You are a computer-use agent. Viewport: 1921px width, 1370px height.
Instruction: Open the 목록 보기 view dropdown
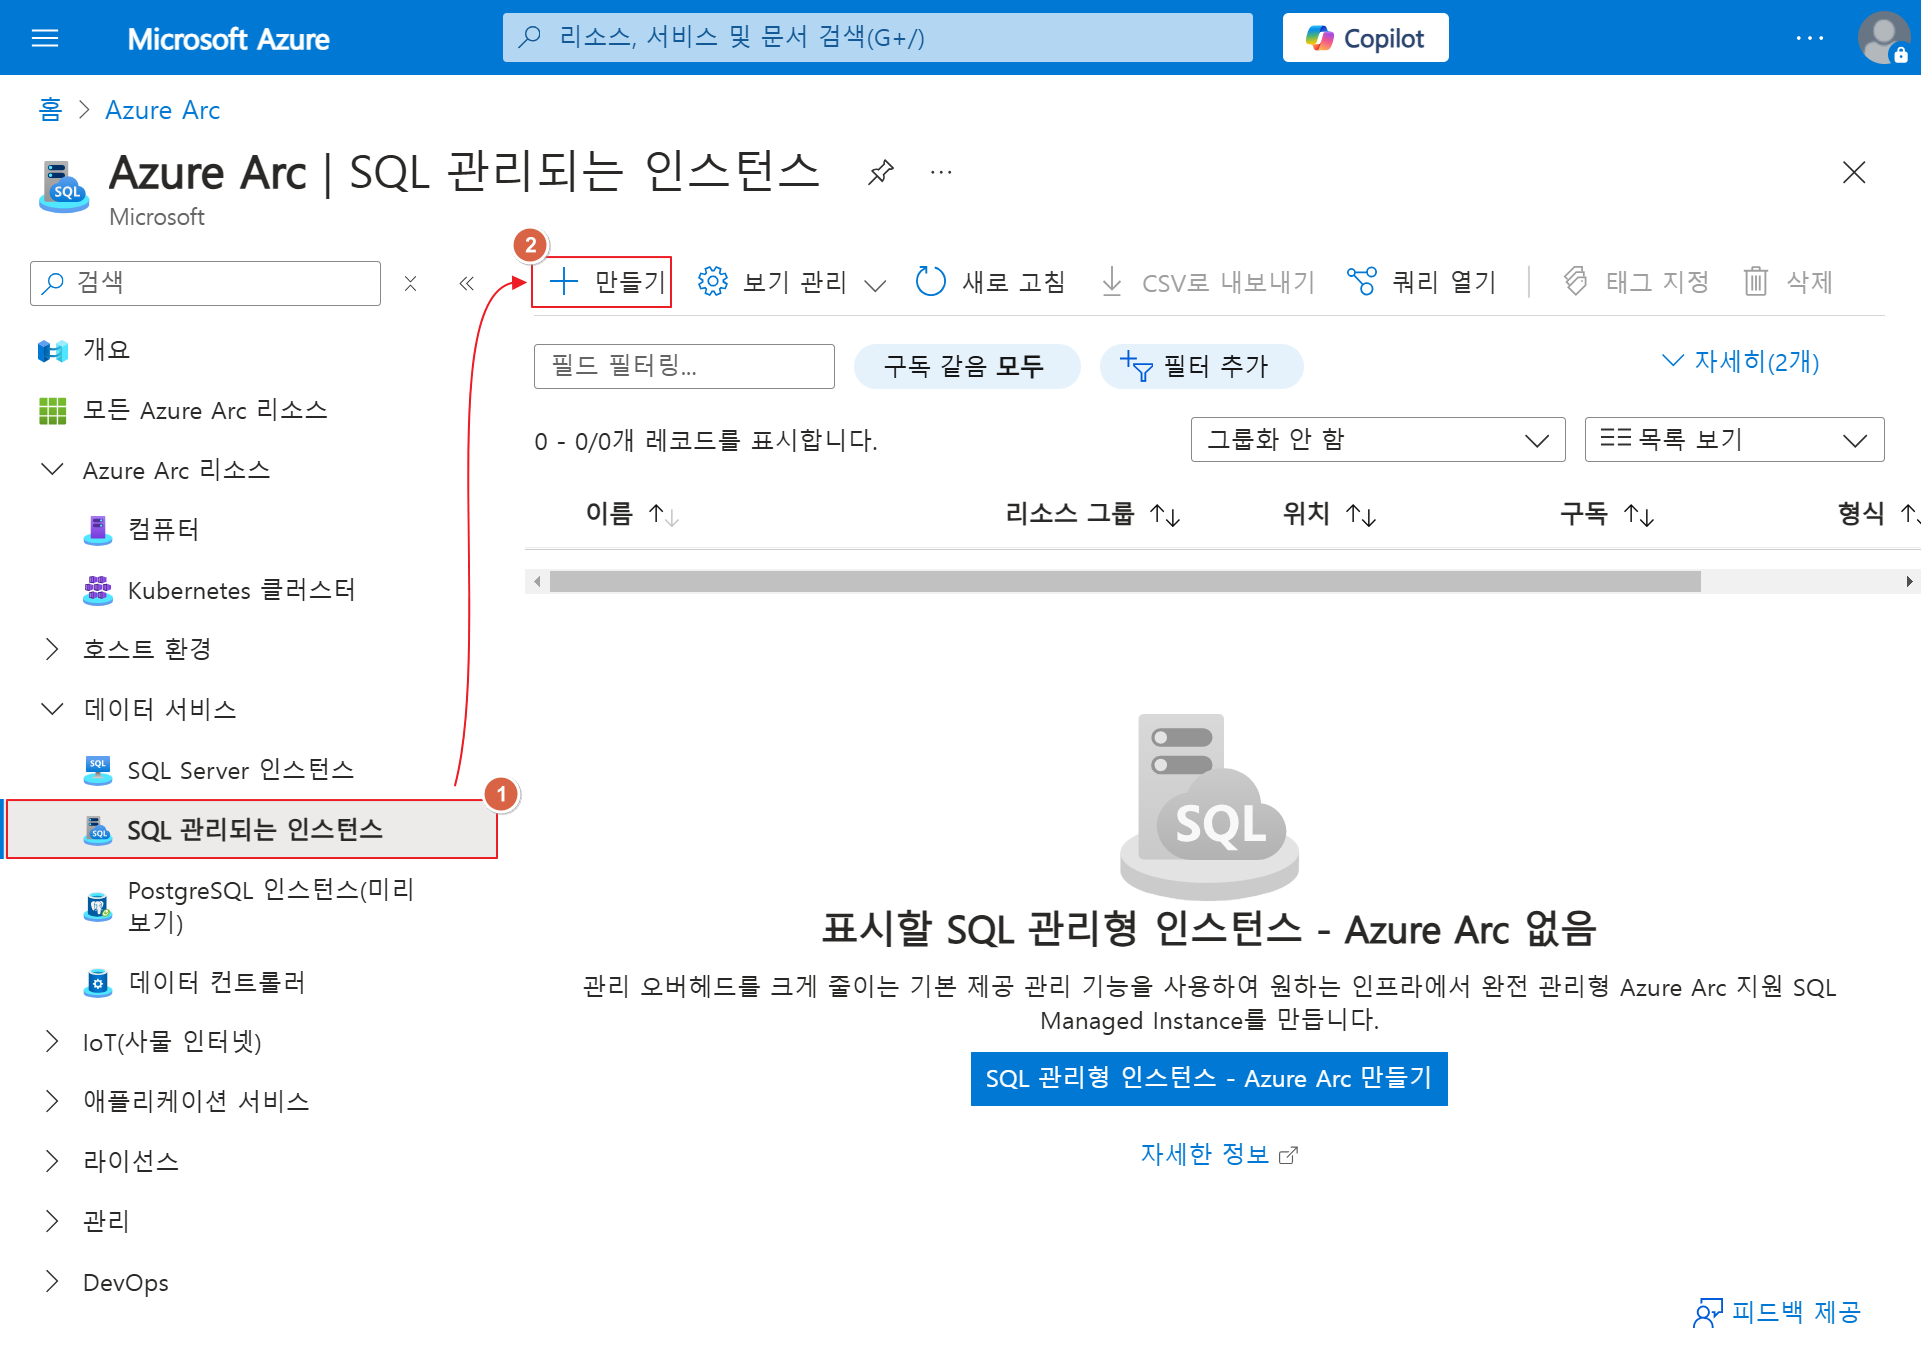(1733, 440)
